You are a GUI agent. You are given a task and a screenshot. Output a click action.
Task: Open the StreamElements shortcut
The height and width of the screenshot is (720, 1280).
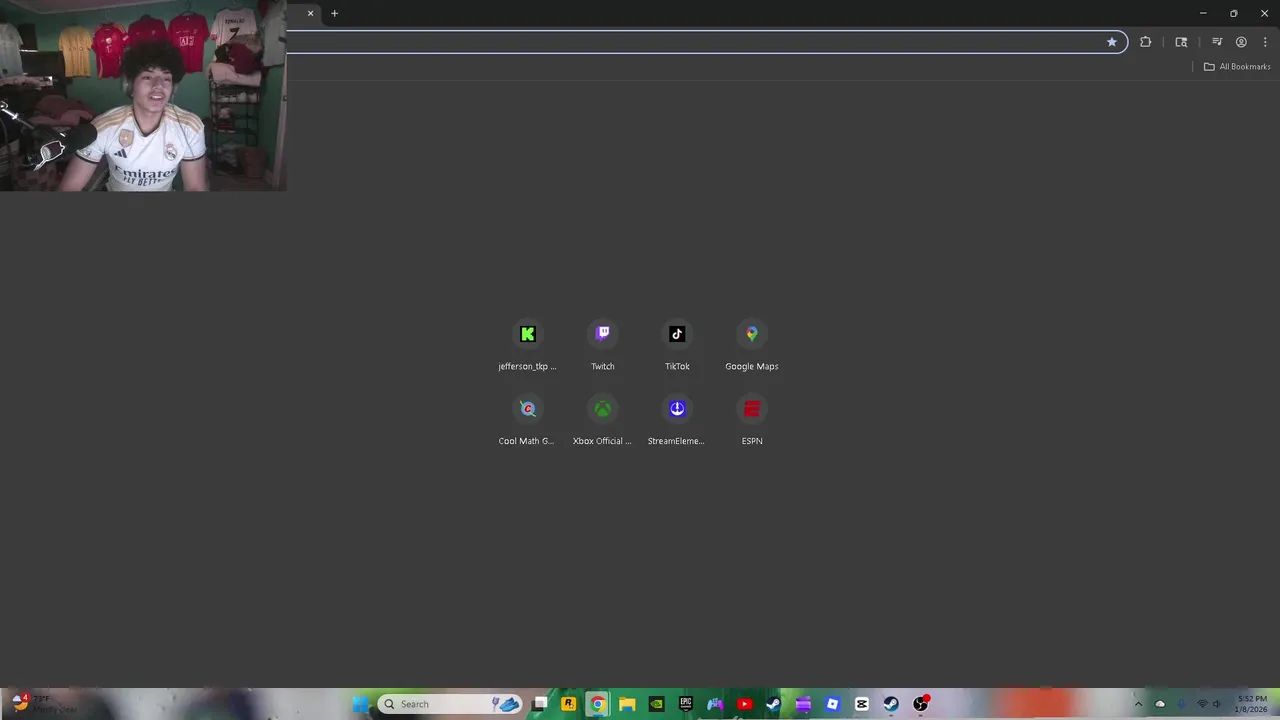tap(677, 420)
